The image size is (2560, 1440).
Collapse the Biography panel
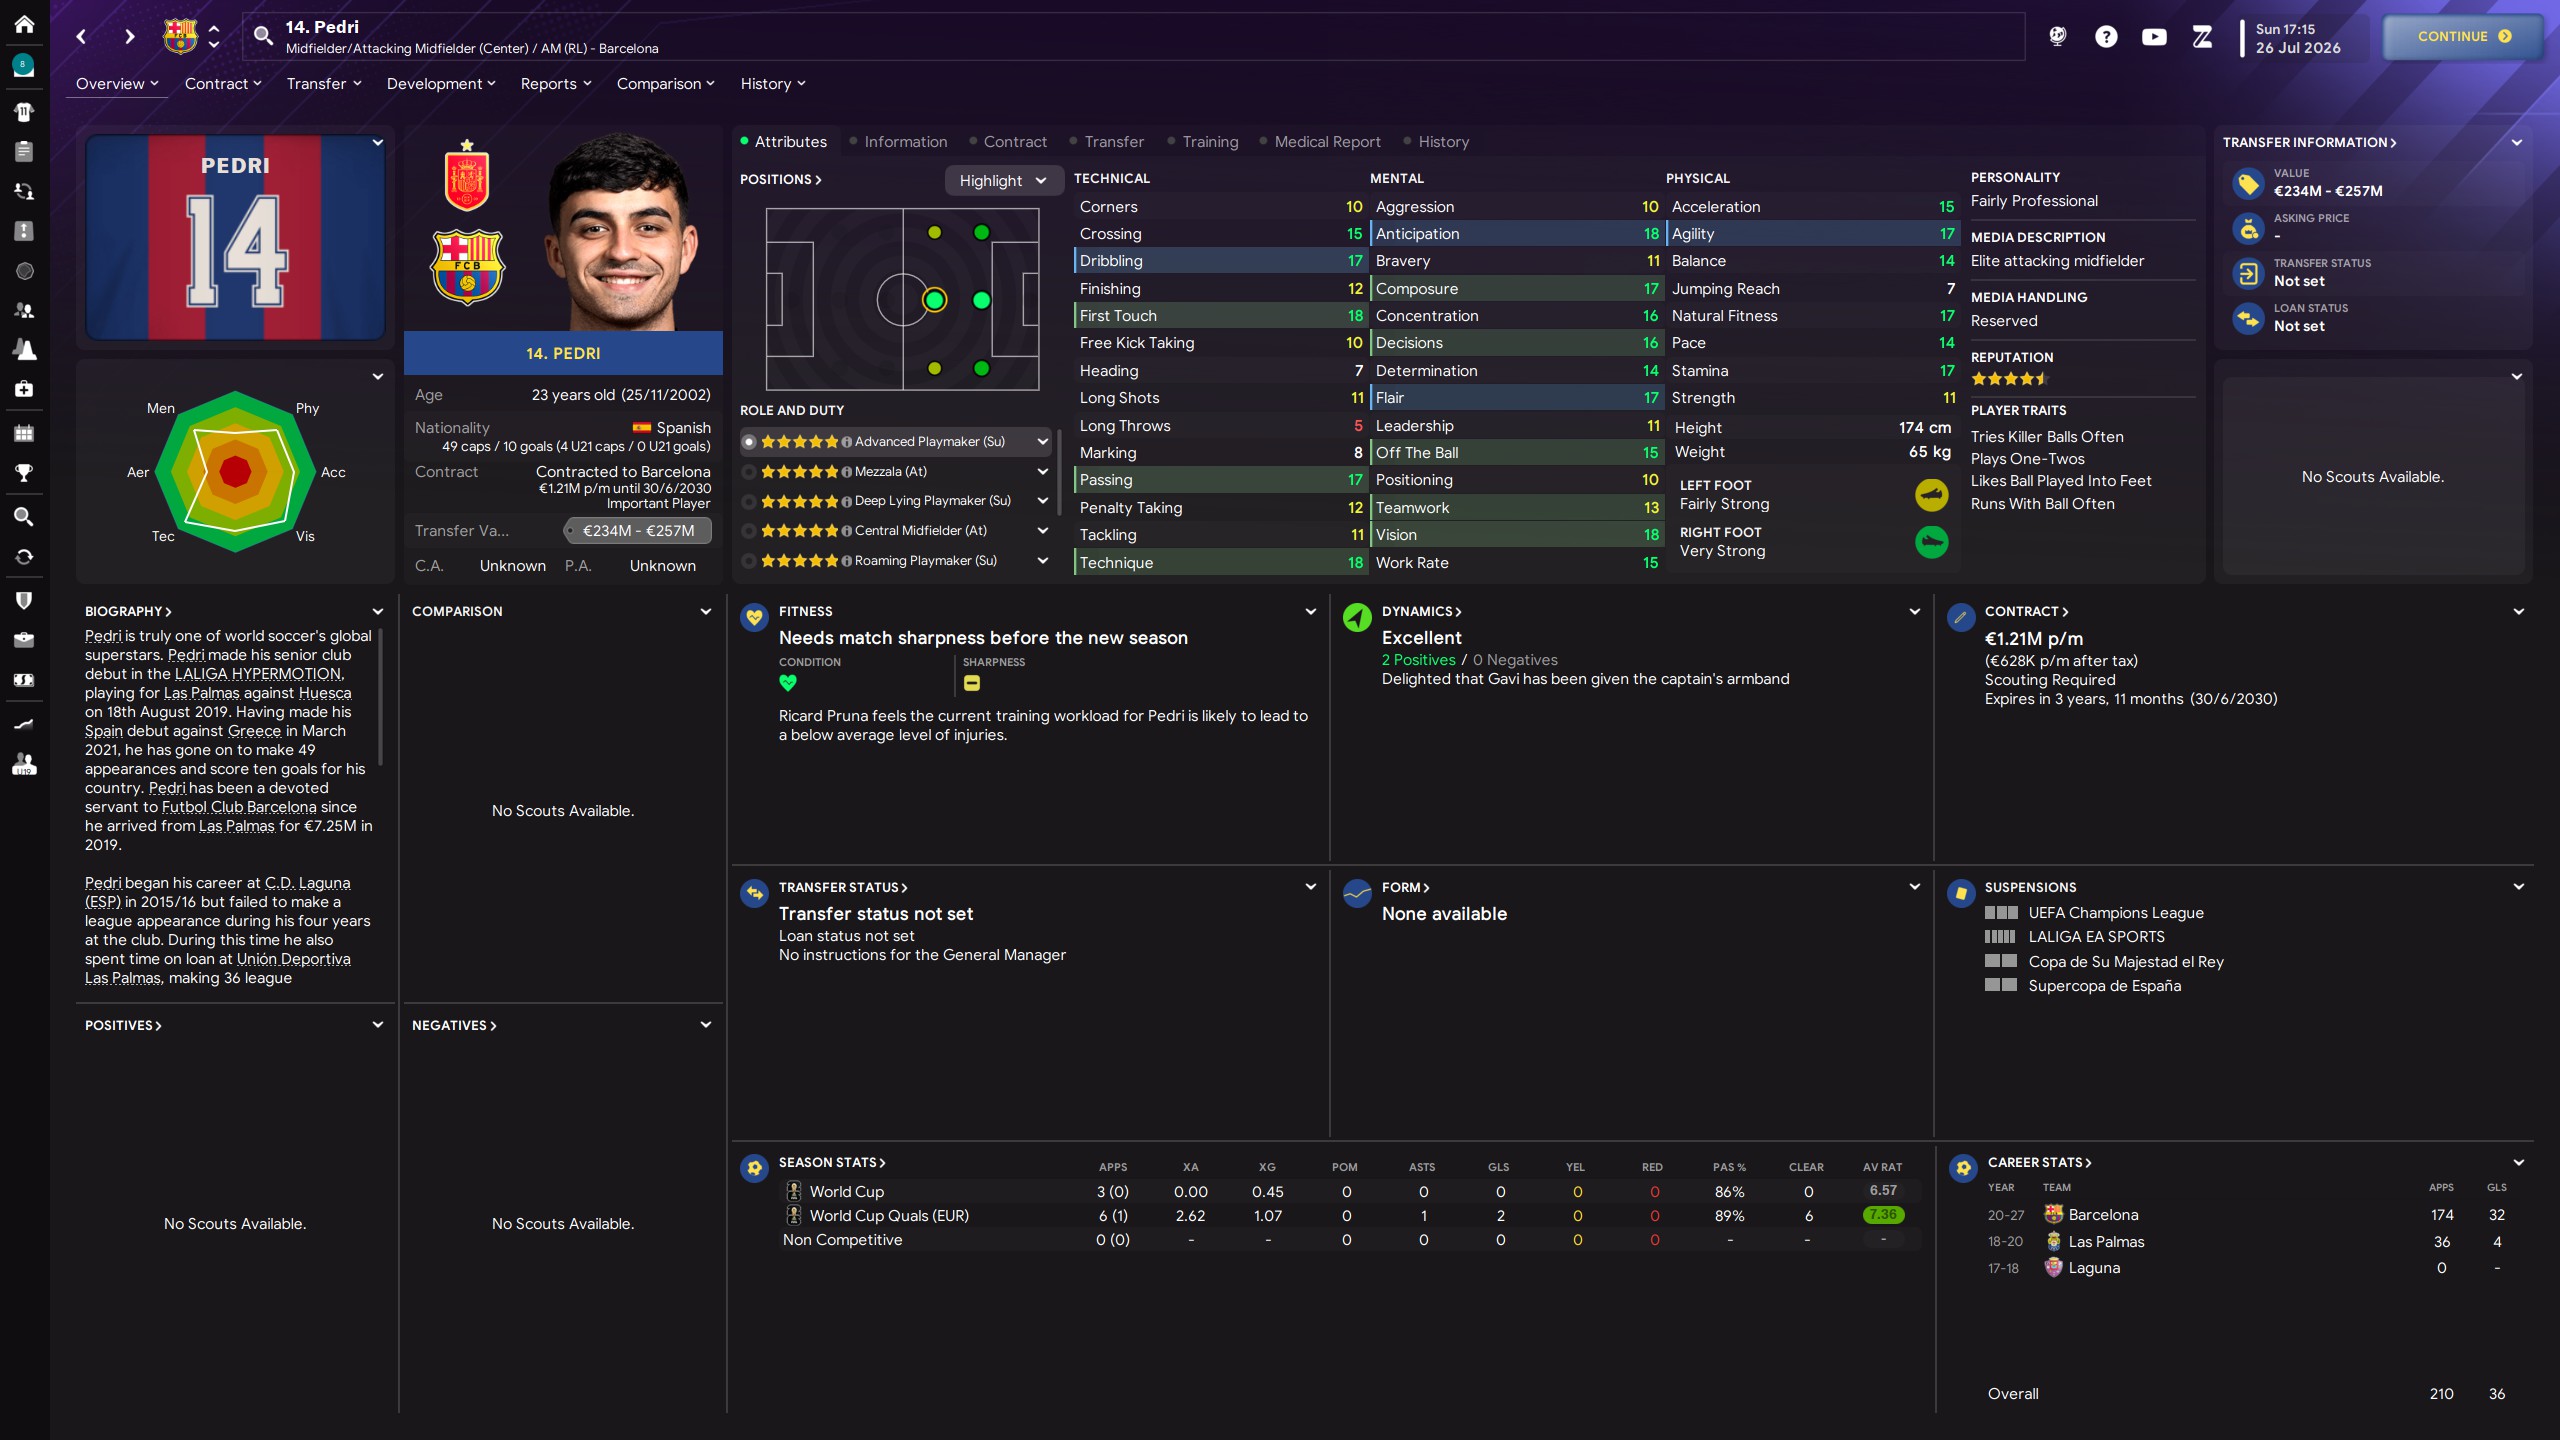point(378,611)
